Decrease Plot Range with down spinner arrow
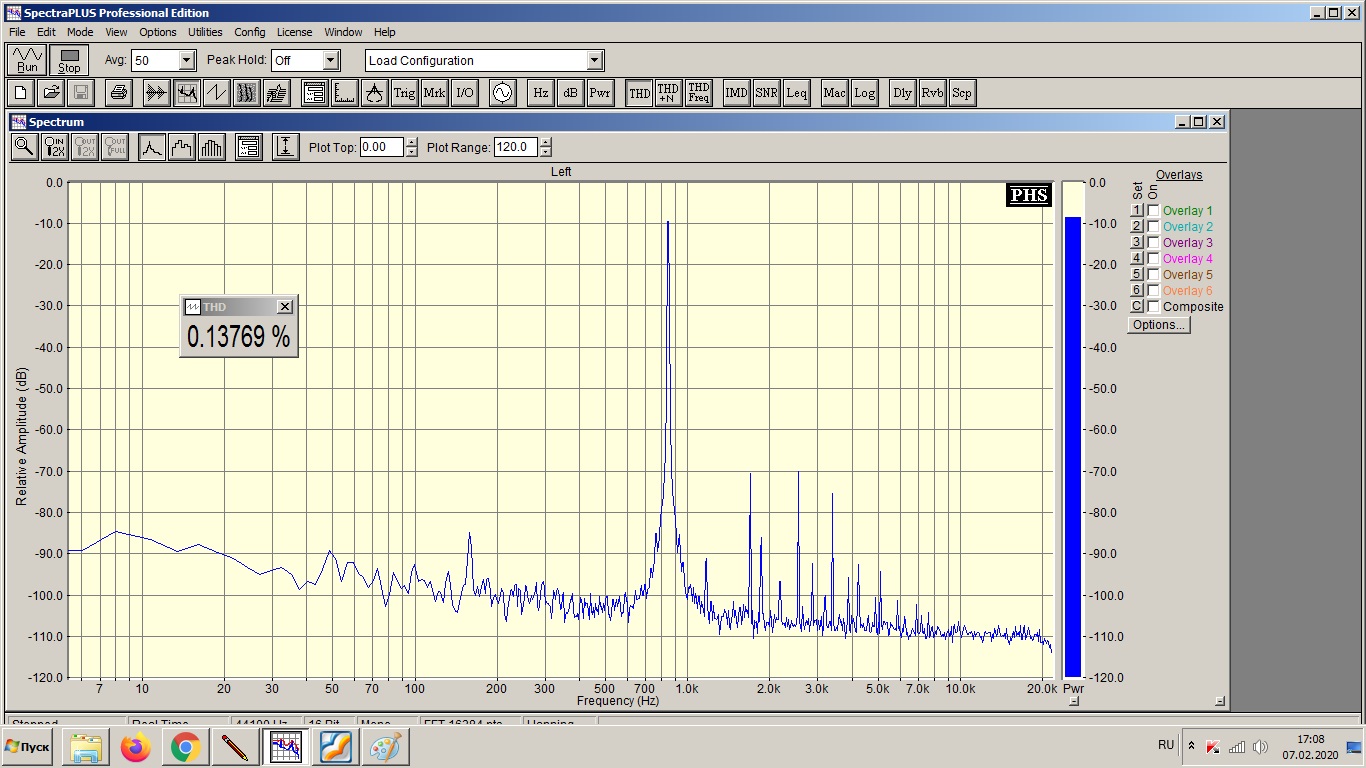Screen dimensions: 1366x768 tap(545, 152)
